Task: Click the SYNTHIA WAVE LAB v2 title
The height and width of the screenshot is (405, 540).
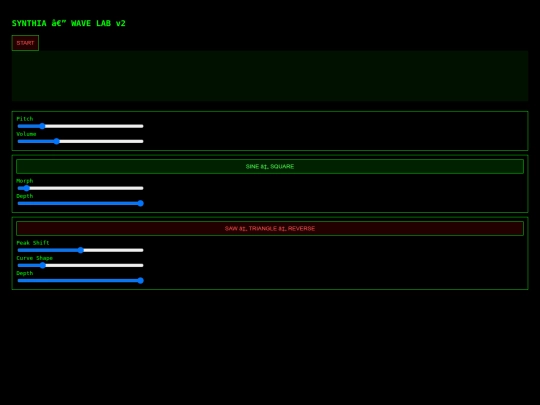Action: (69, 23)
